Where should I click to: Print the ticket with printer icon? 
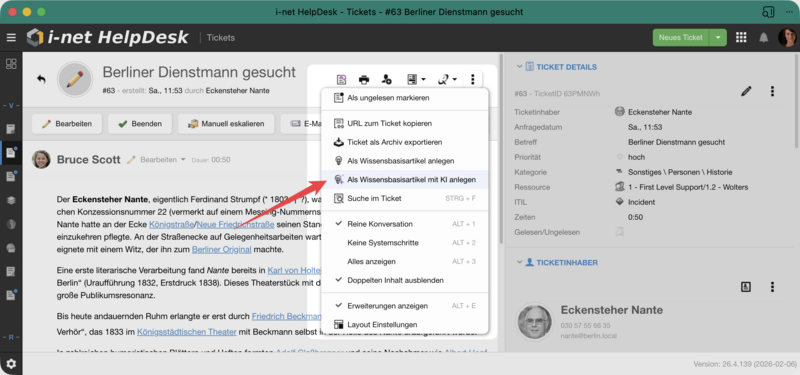coord(364,79)
